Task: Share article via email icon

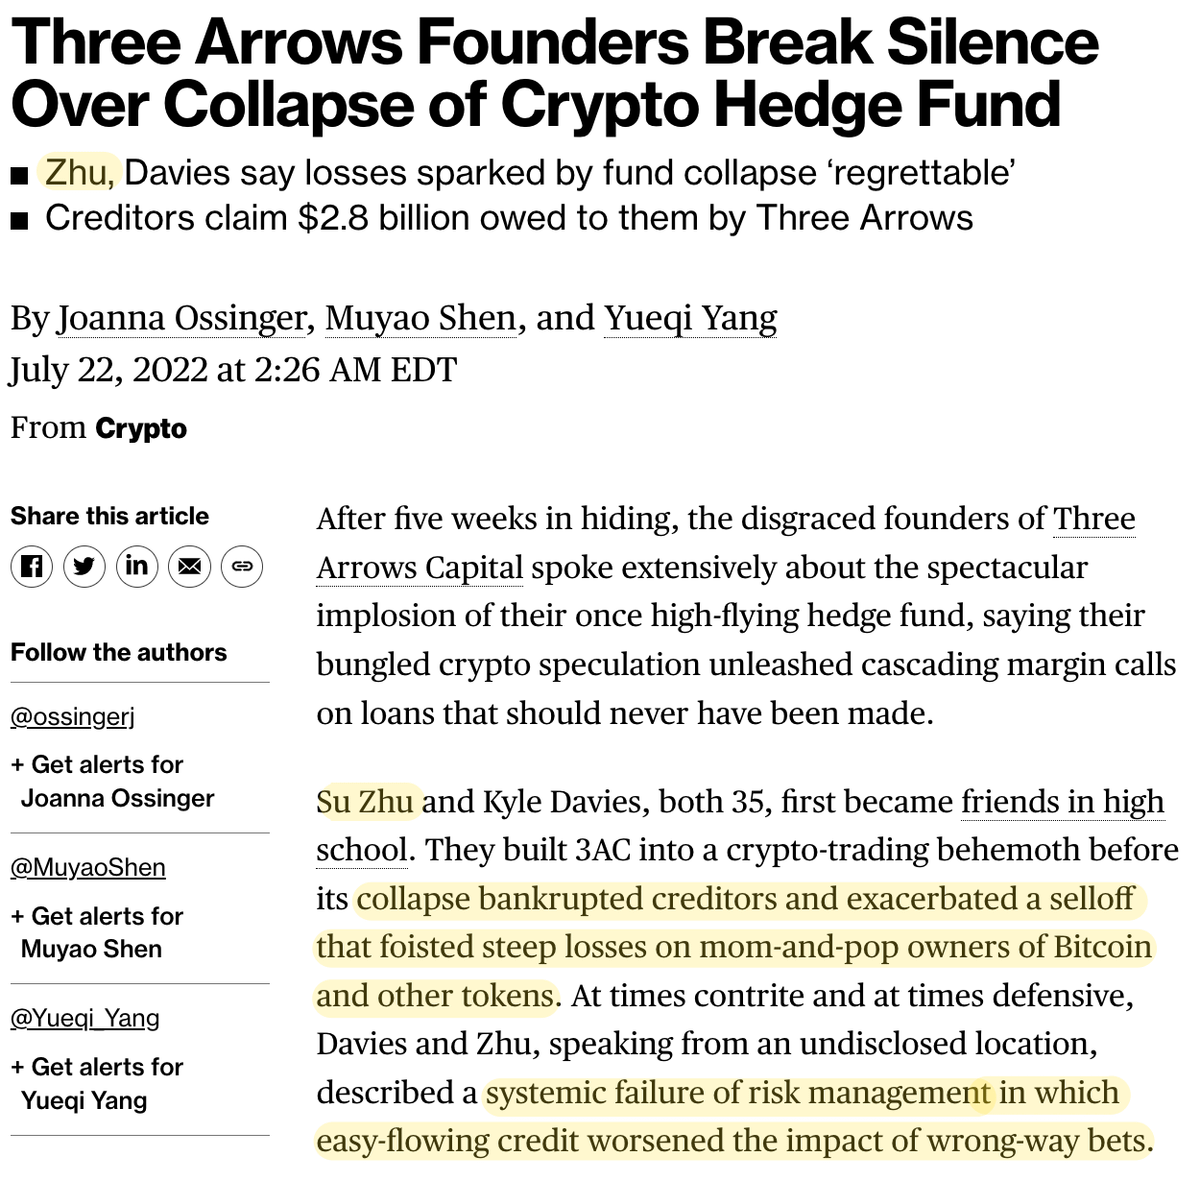Action: coord(189,567)
